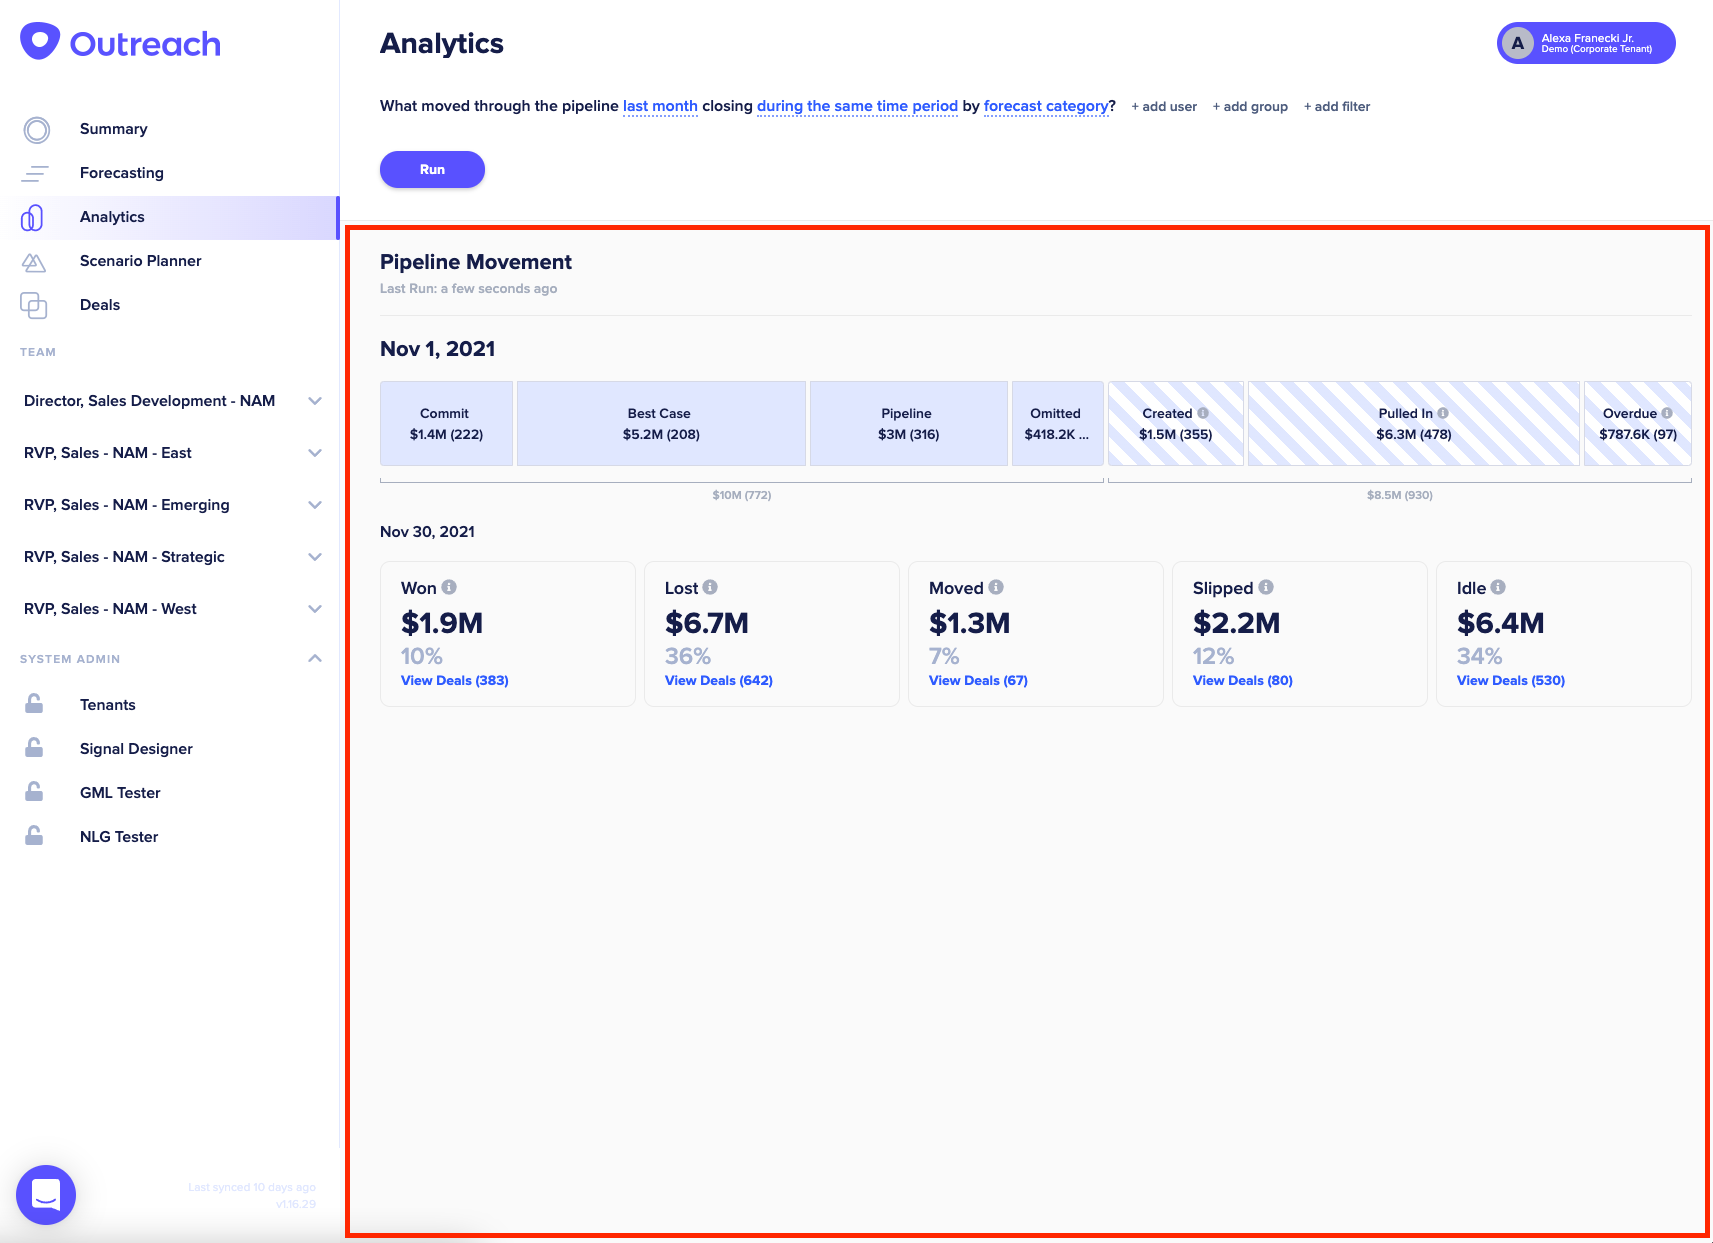Expand RVP, Sales - NAM - East

(x=315, y=453)
